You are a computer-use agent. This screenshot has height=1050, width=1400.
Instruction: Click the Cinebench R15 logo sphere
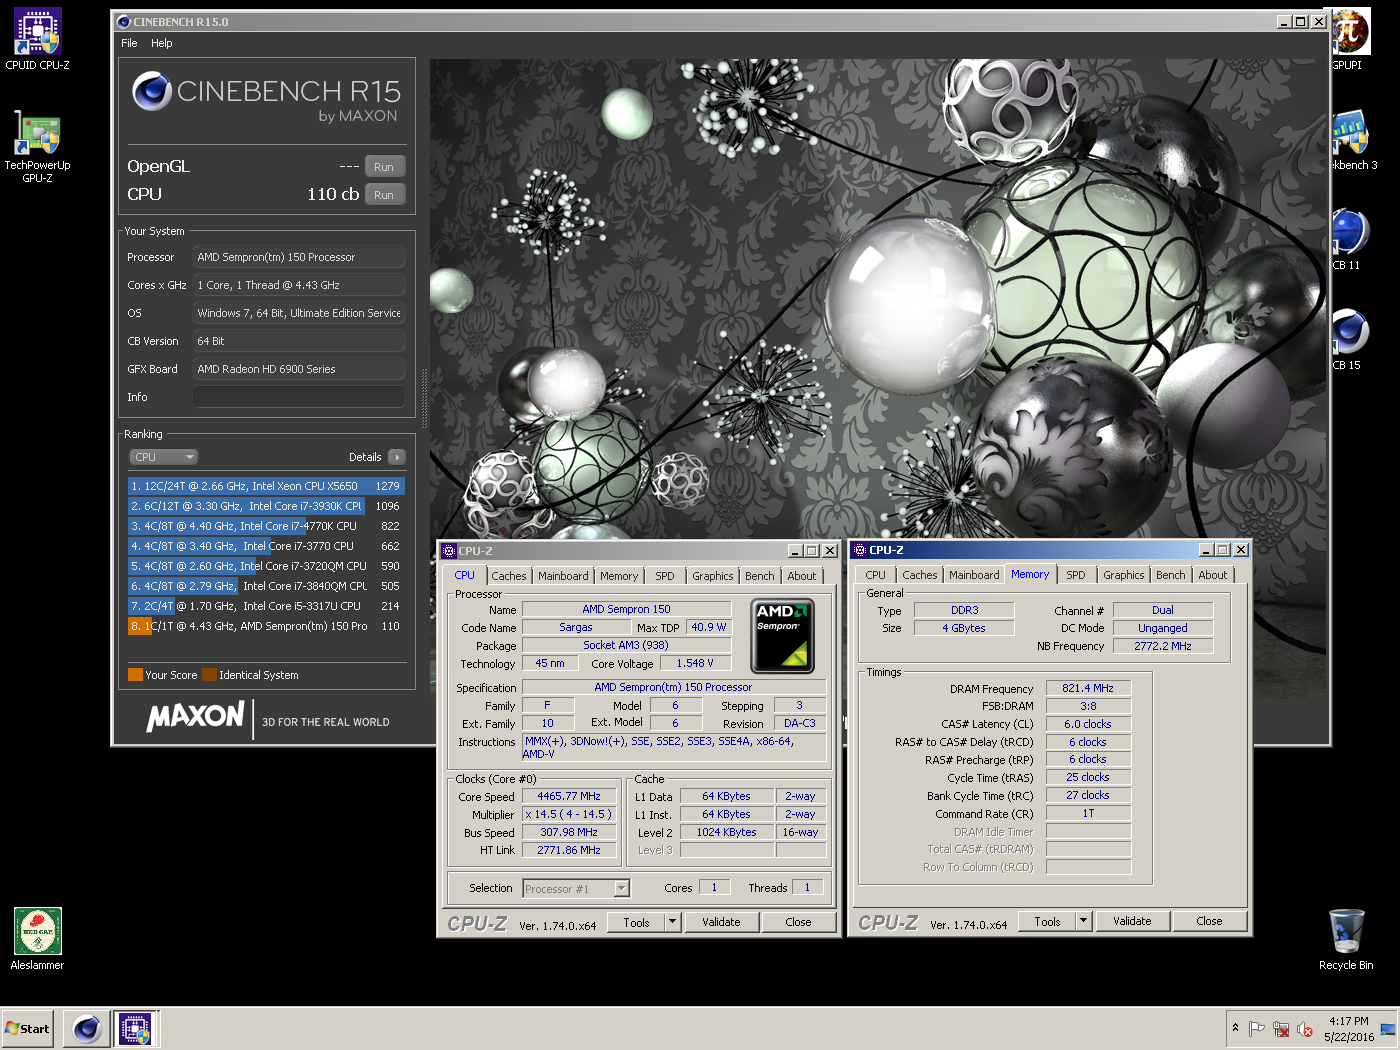152,91
